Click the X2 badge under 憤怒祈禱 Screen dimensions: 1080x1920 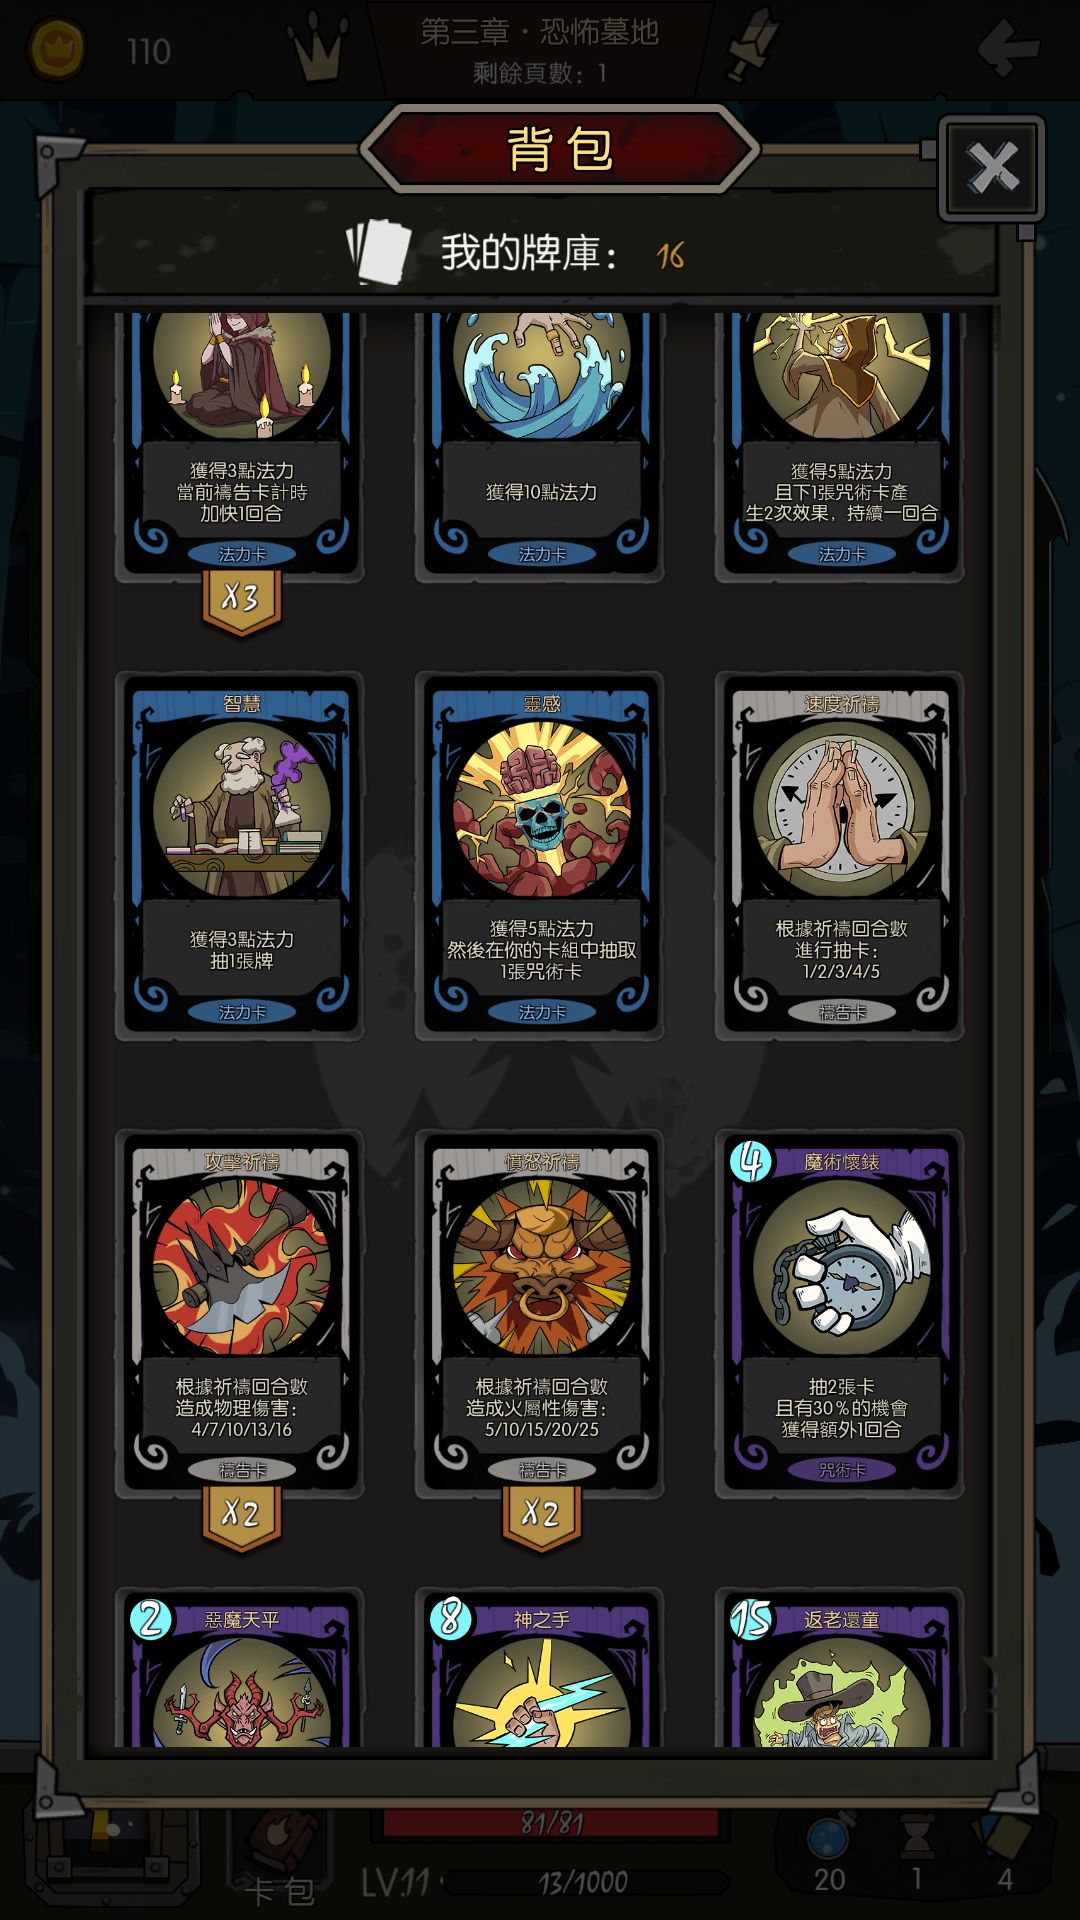[x=541, y=1516]
